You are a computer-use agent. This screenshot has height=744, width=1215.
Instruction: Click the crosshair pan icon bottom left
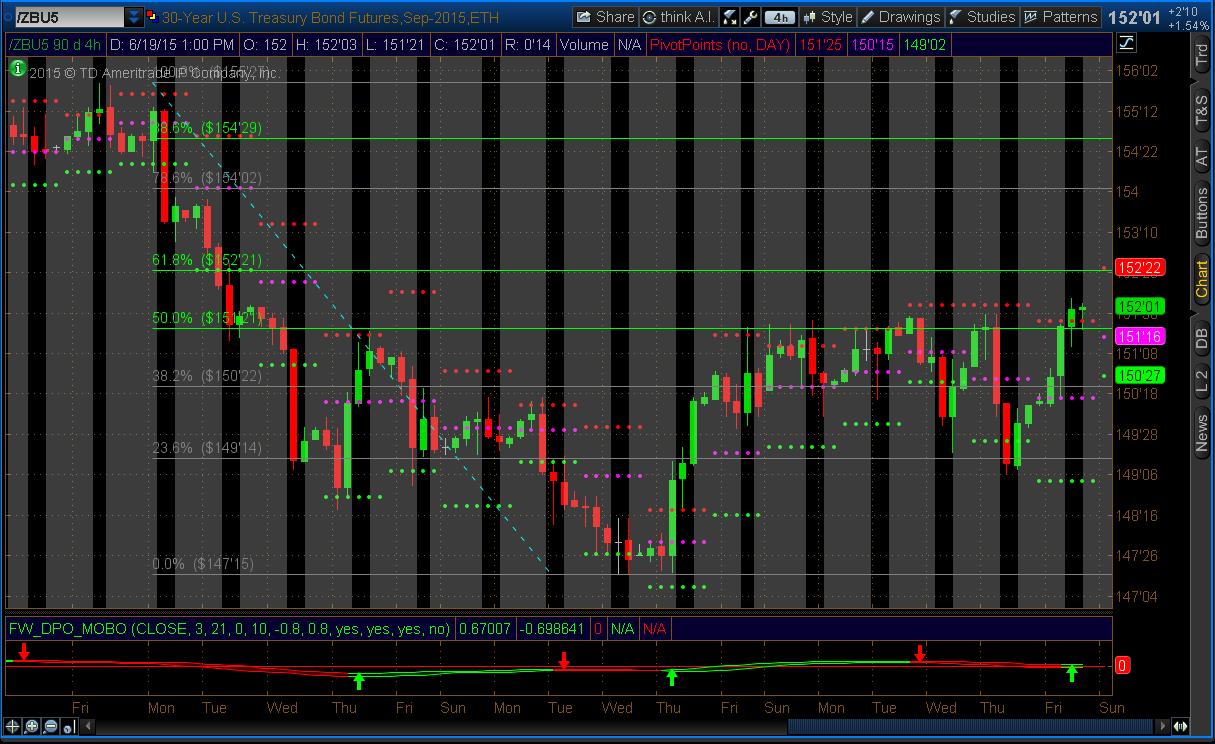13,727
